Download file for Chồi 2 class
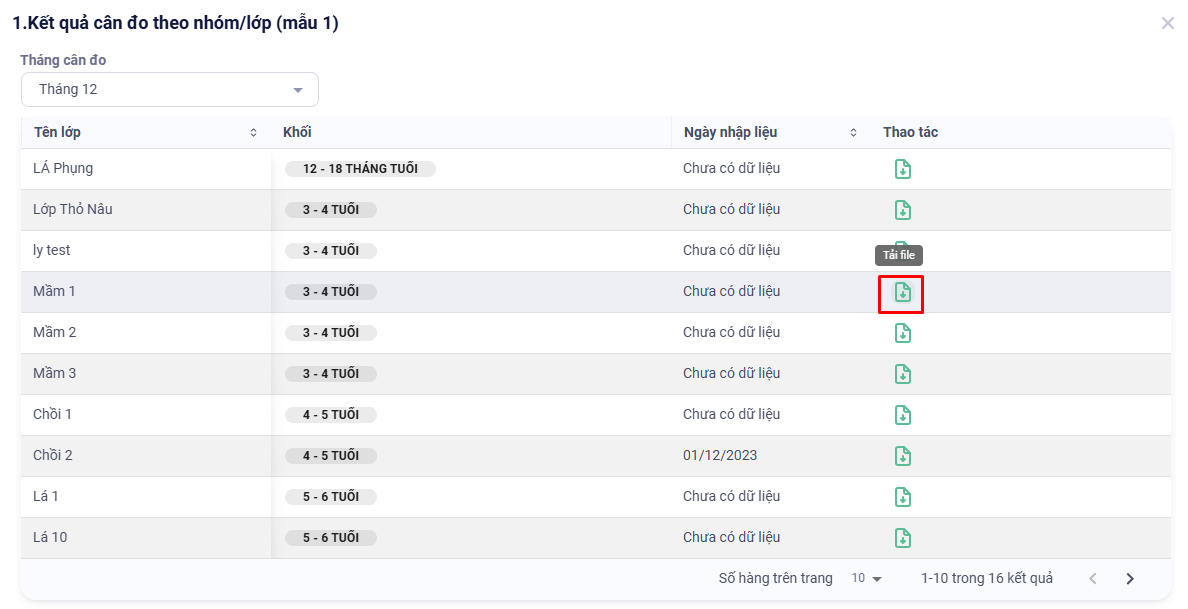 tap(902, 456)
